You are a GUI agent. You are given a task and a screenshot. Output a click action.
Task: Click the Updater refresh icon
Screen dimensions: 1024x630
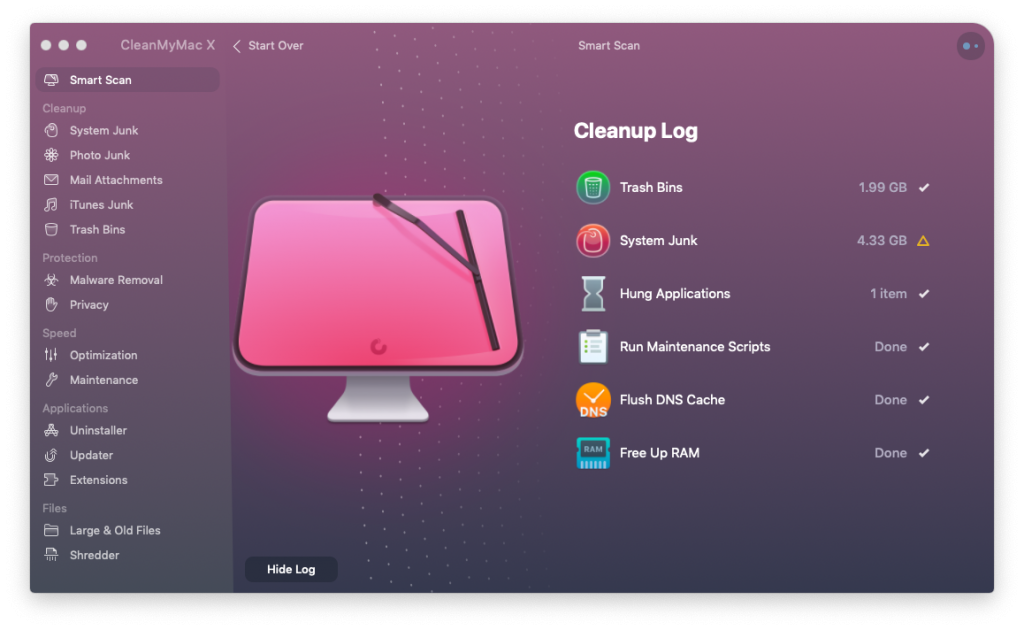pos(51,454)
